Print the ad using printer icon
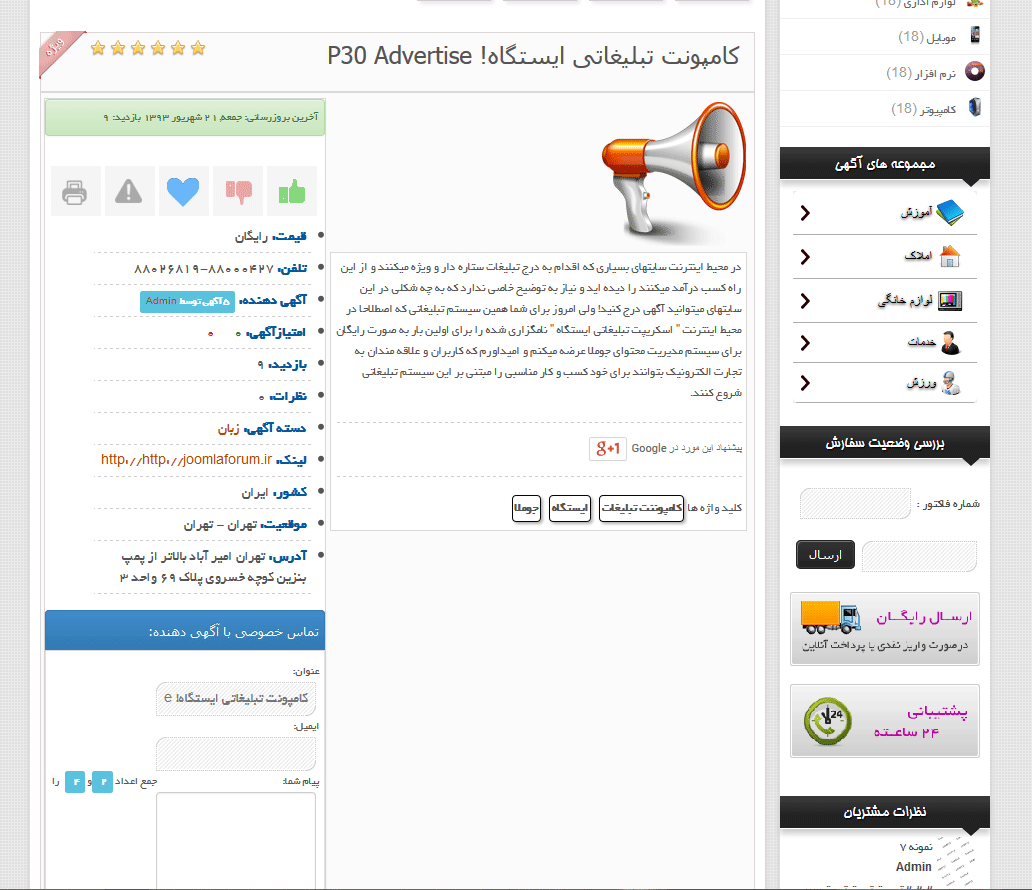Viewport: 1032px width, 890px height. 75,191
